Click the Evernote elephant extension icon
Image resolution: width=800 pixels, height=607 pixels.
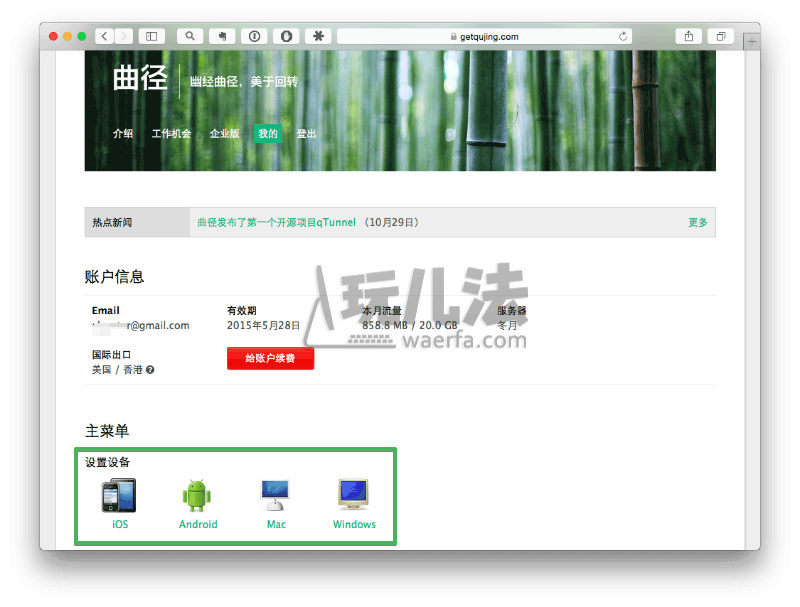click(x=222, y=36)
